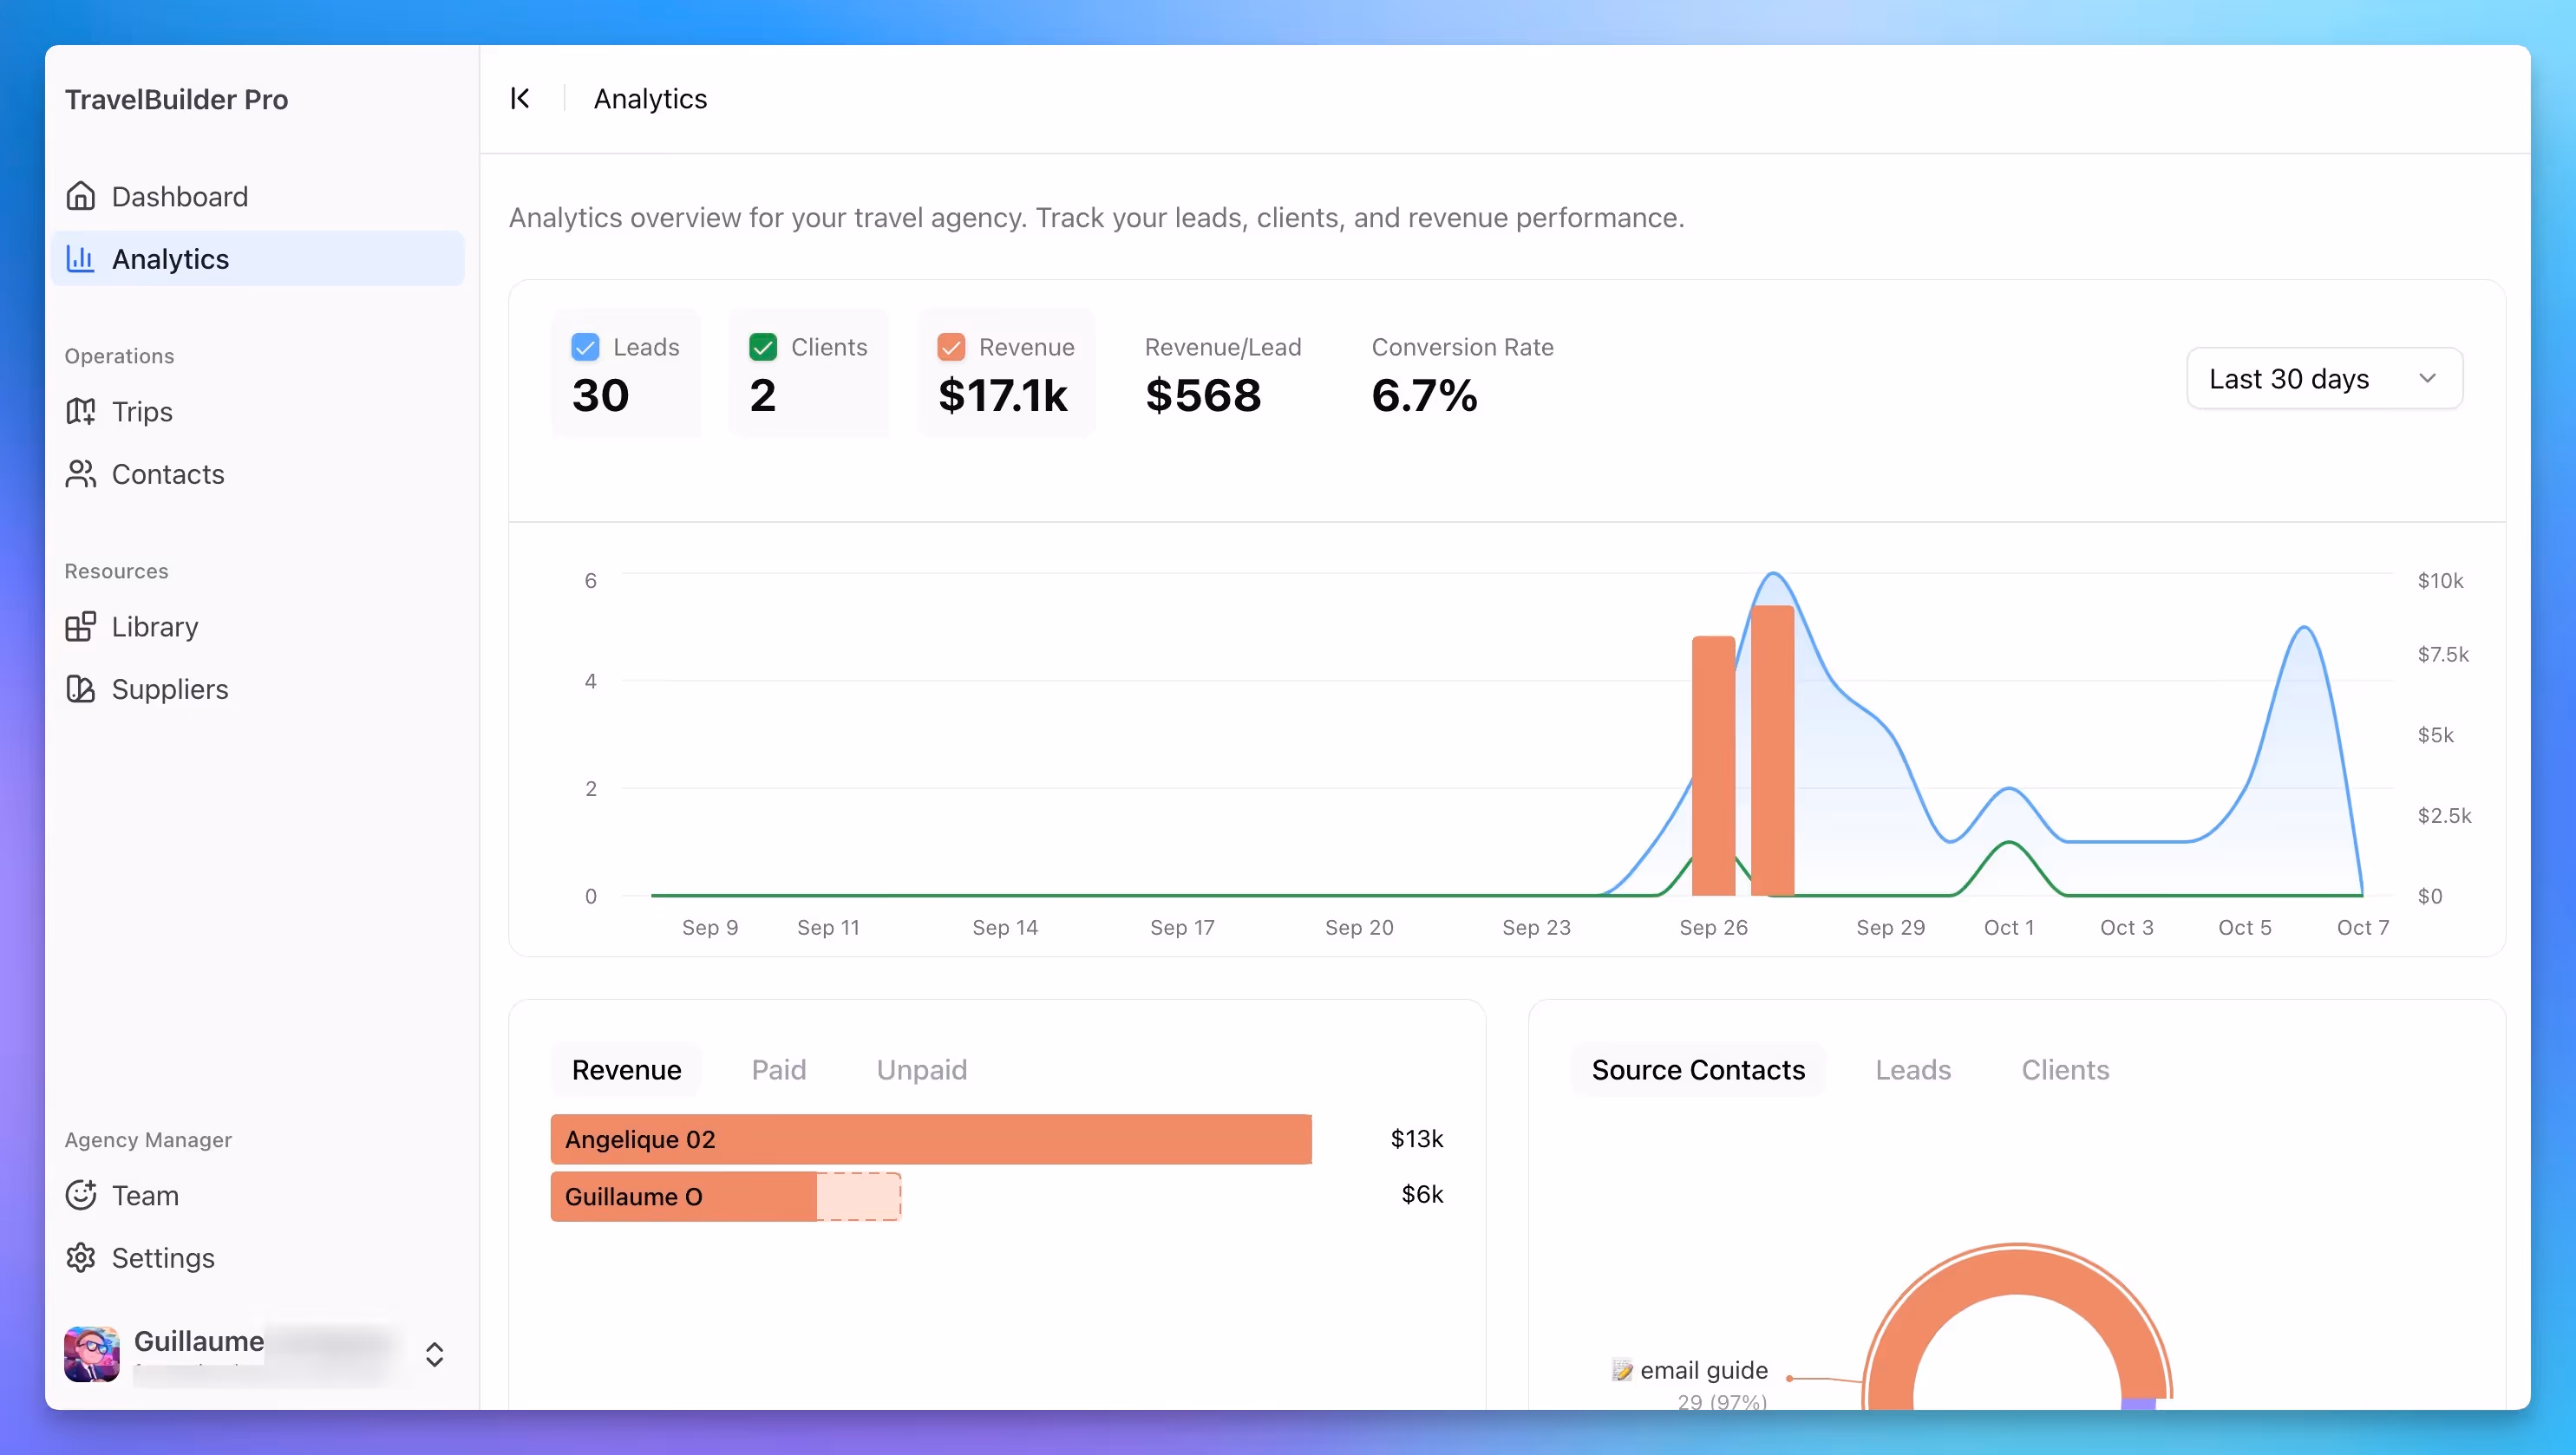This screenshot has height=1455, width=2576.
Task: Expand the Guillaume account switcher chevrons
Action: click(434, 1354)
